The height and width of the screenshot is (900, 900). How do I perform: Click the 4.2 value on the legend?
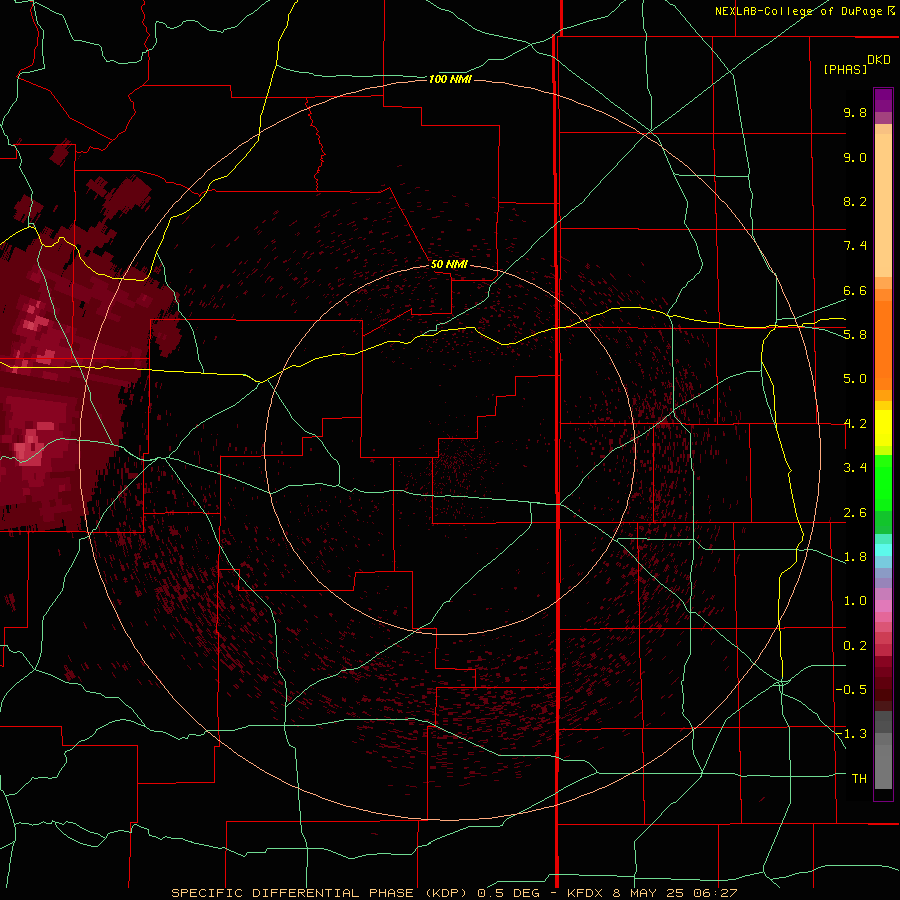855,424
